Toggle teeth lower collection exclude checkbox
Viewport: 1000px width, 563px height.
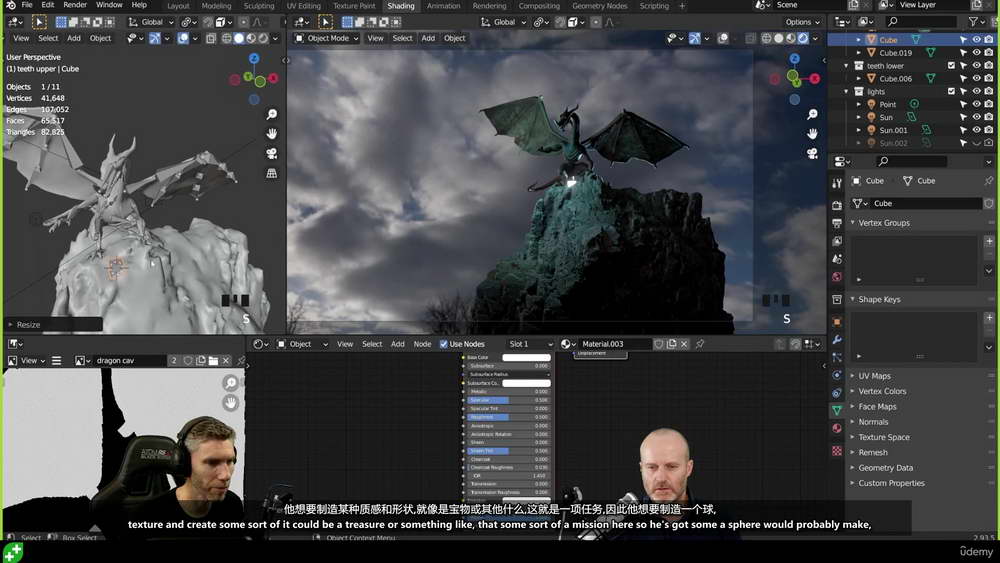point(951,66)
